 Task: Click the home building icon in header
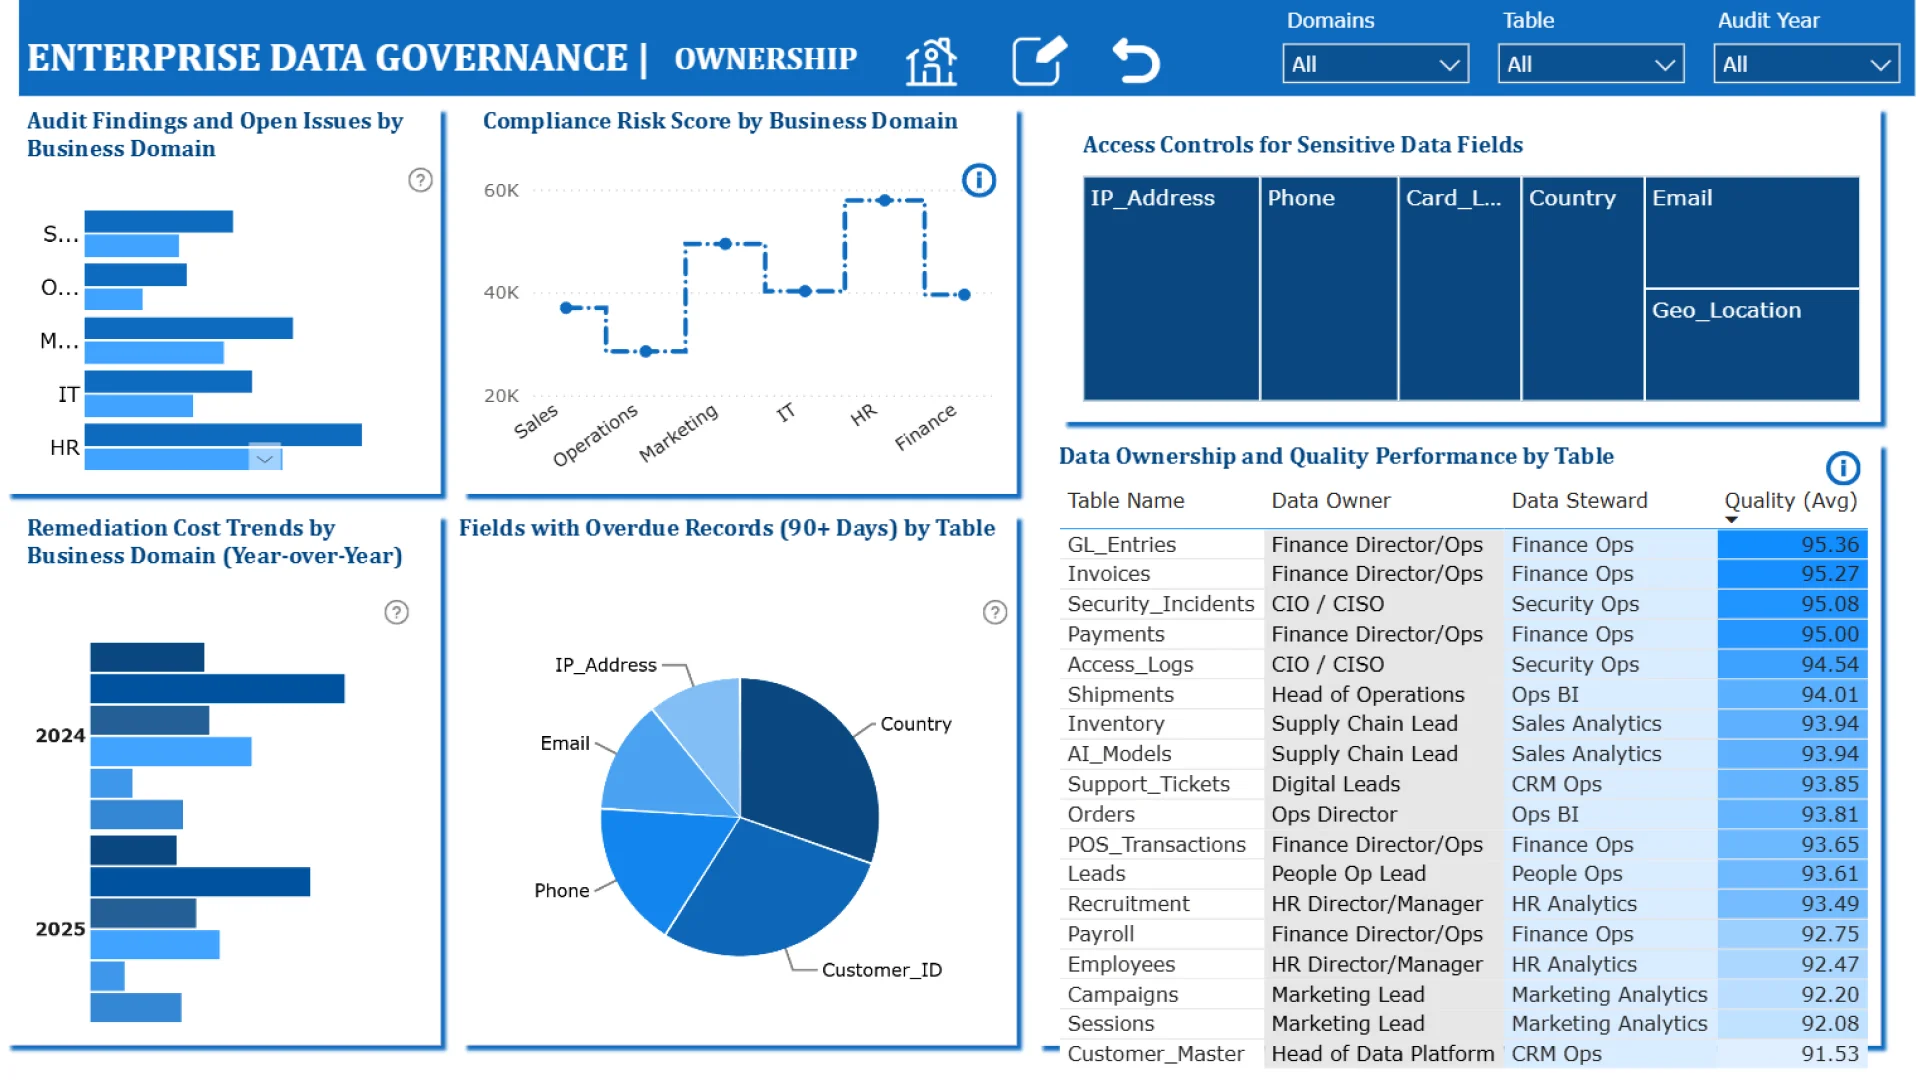click(x=931, y=62)
